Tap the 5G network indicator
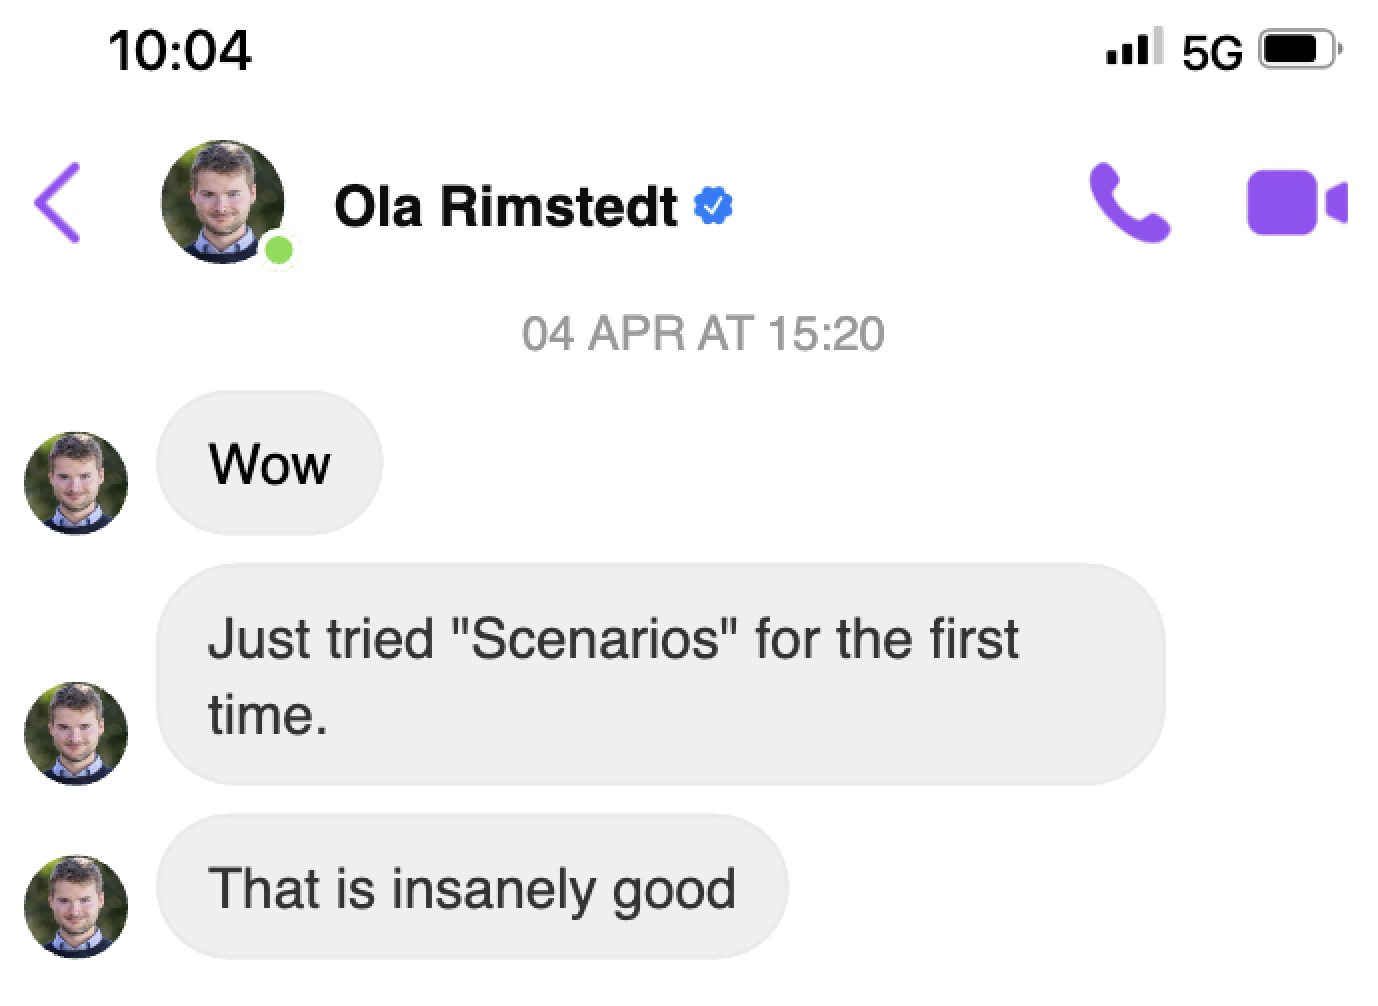Screen dimensions: 1378x1006 [x=1212, y=51]
